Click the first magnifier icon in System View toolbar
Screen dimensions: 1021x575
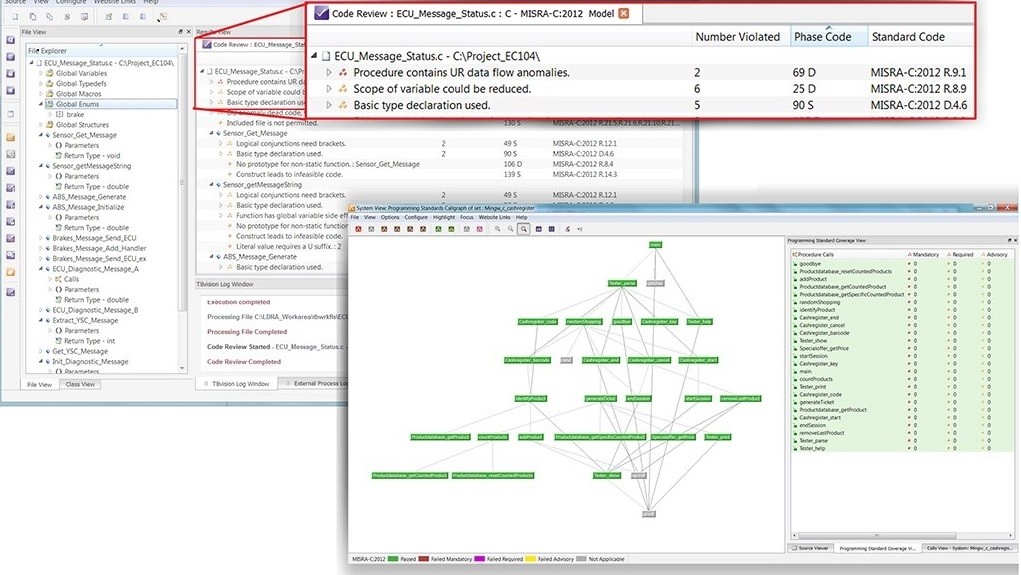pyautogui.click(x=497, y=229)
